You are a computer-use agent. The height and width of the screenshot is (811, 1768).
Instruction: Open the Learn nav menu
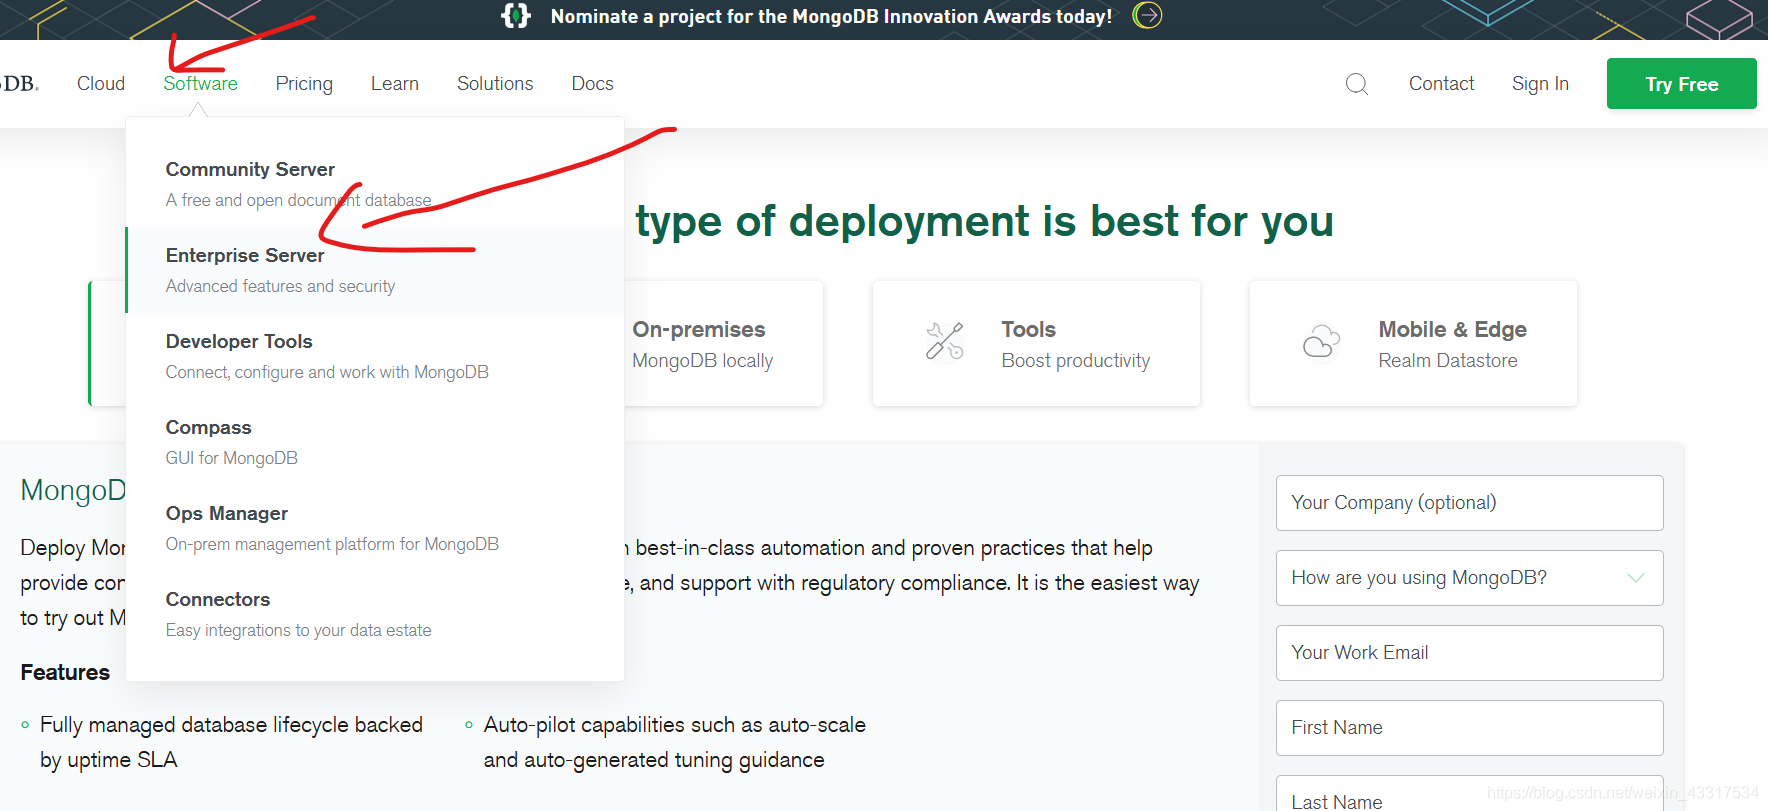pyautogui.click(x=395, y=84)
